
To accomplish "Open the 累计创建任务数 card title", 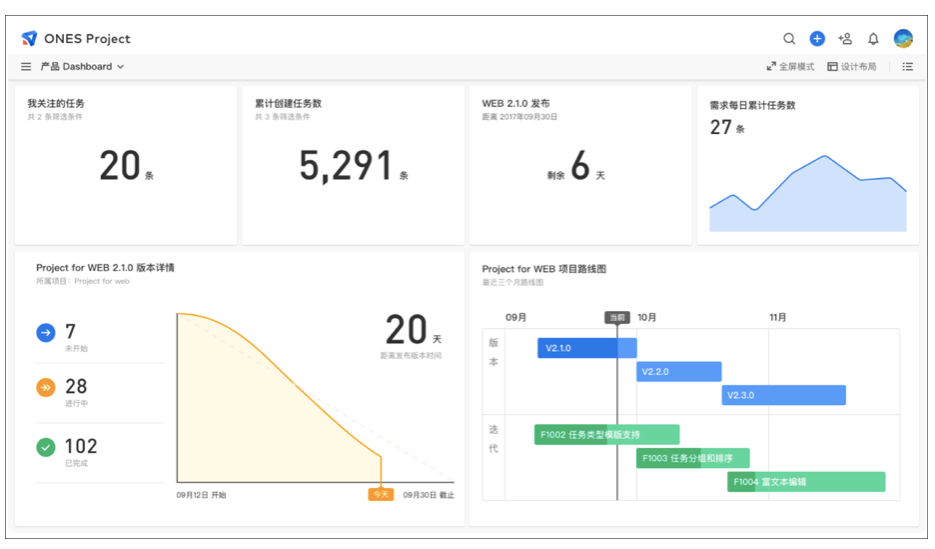I will coord(288,103).
